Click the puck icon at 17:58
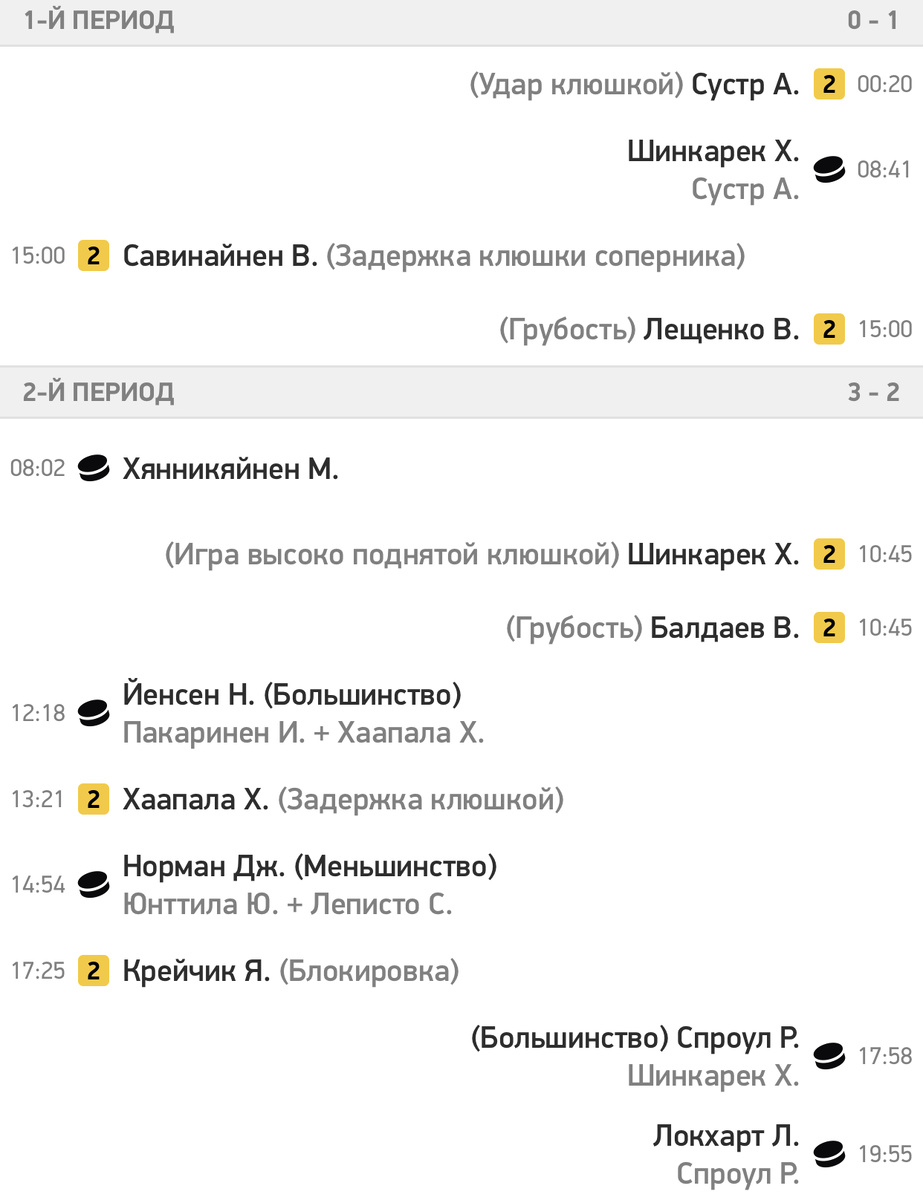This screenshot has height=1200, width=923. 829,1056
